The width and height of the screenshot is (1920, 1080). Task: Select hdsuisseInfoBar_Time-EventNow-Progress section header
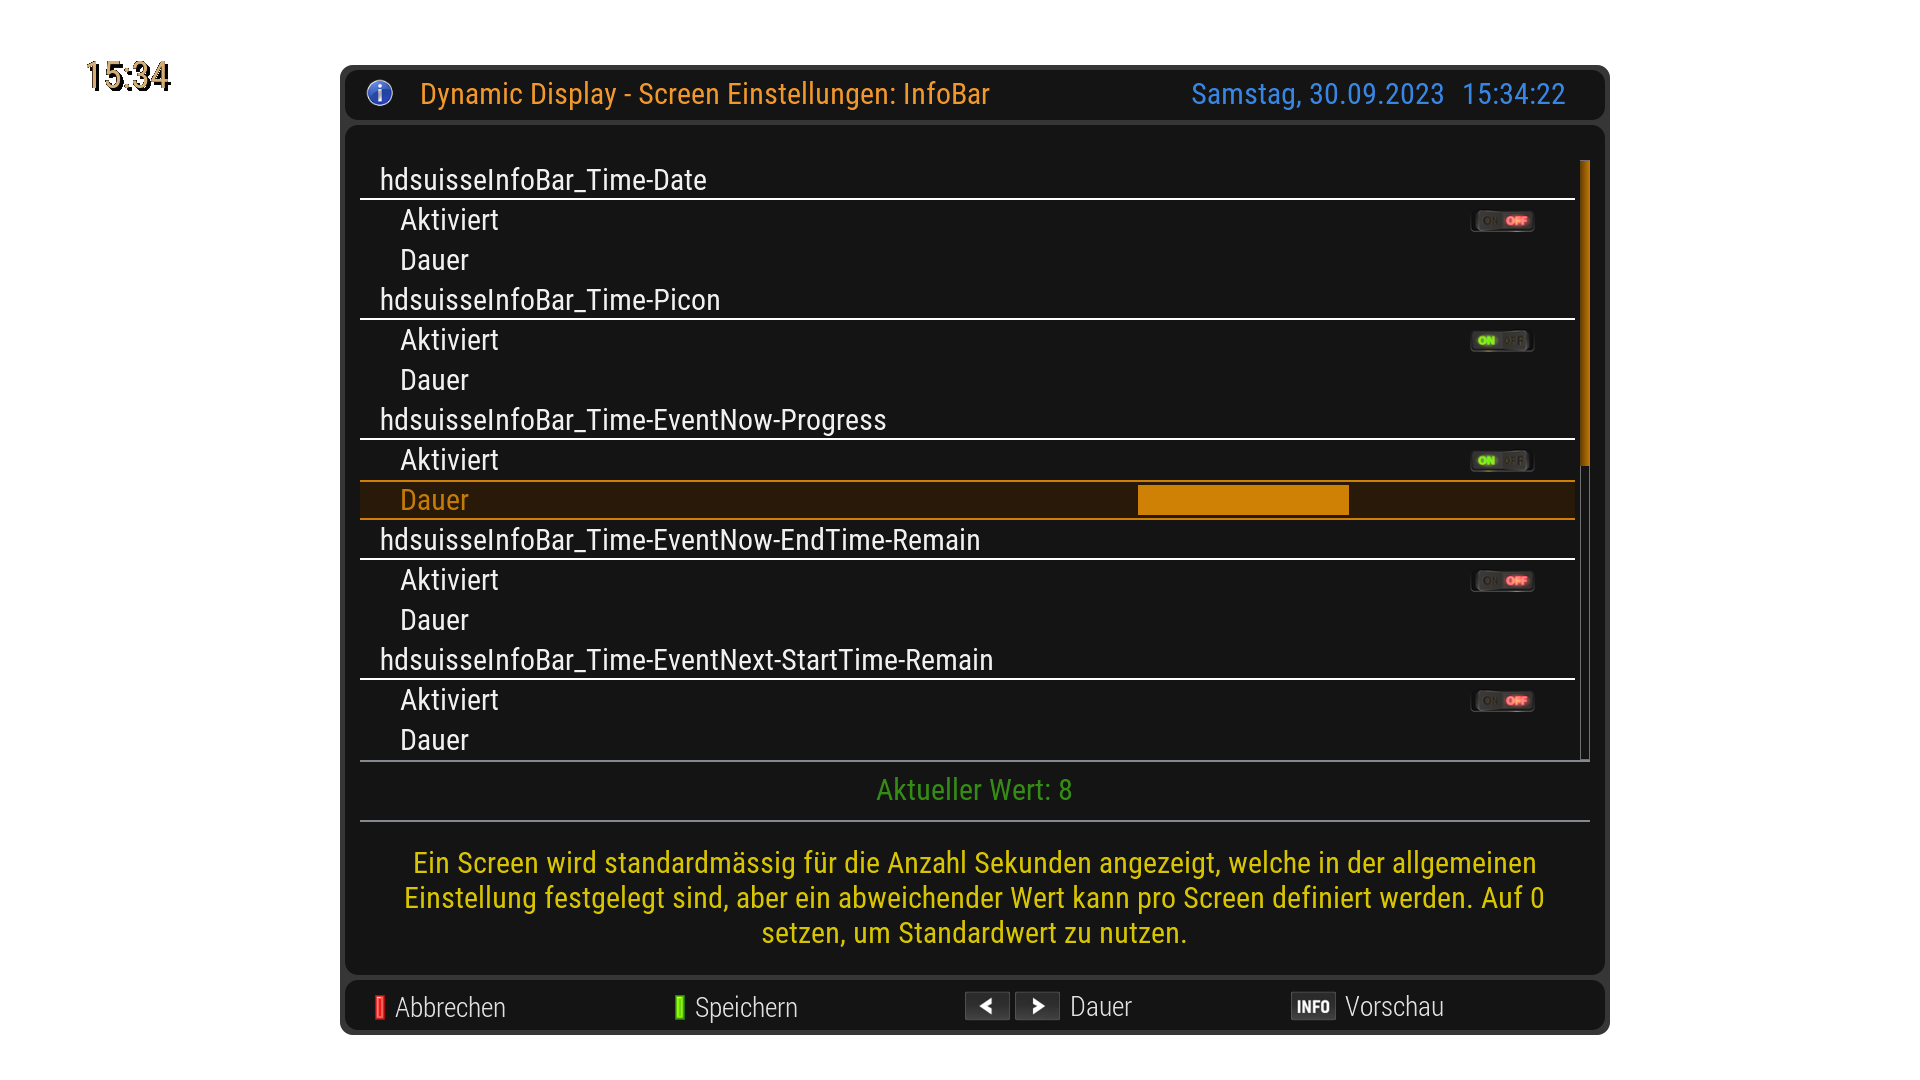point(632,420)
